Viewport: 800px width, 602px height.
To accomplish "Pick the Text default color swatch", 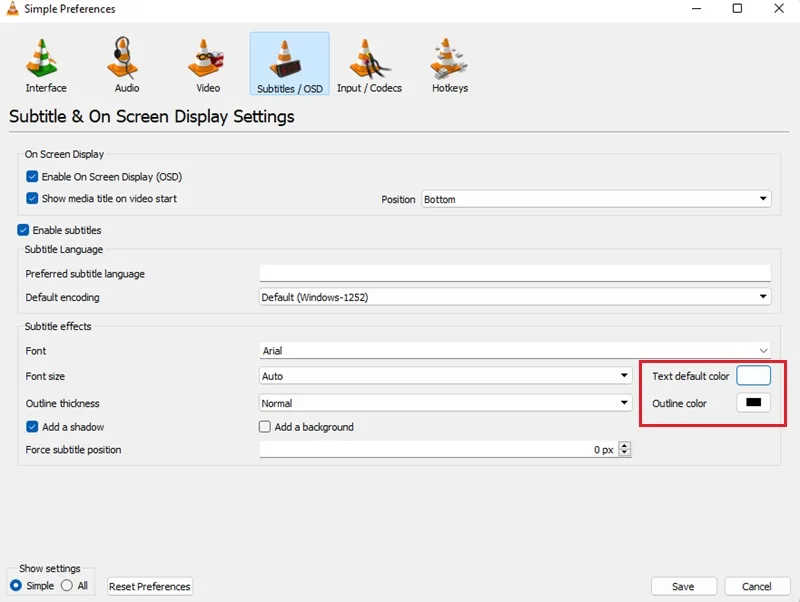I will [x=753, y=375].
